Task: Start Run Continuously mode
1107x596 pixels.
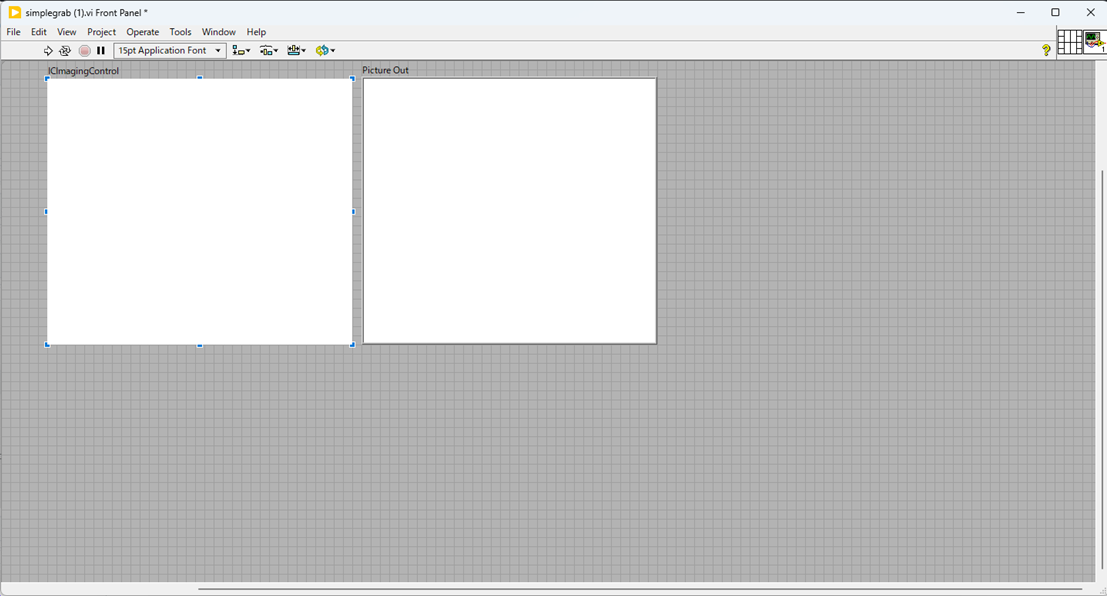Action: click(65, 51)
